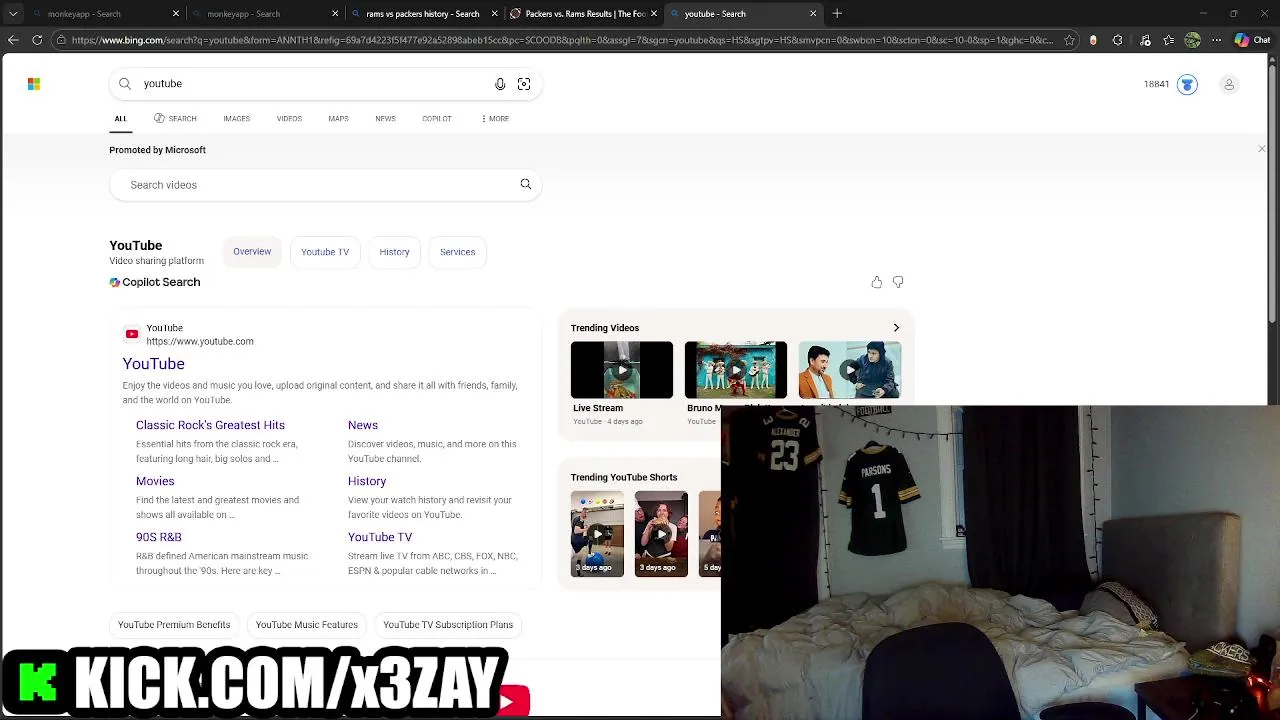This screenshot has height=720, width=1280.
Task: Click the Services pill
Action: click(457, 252)
